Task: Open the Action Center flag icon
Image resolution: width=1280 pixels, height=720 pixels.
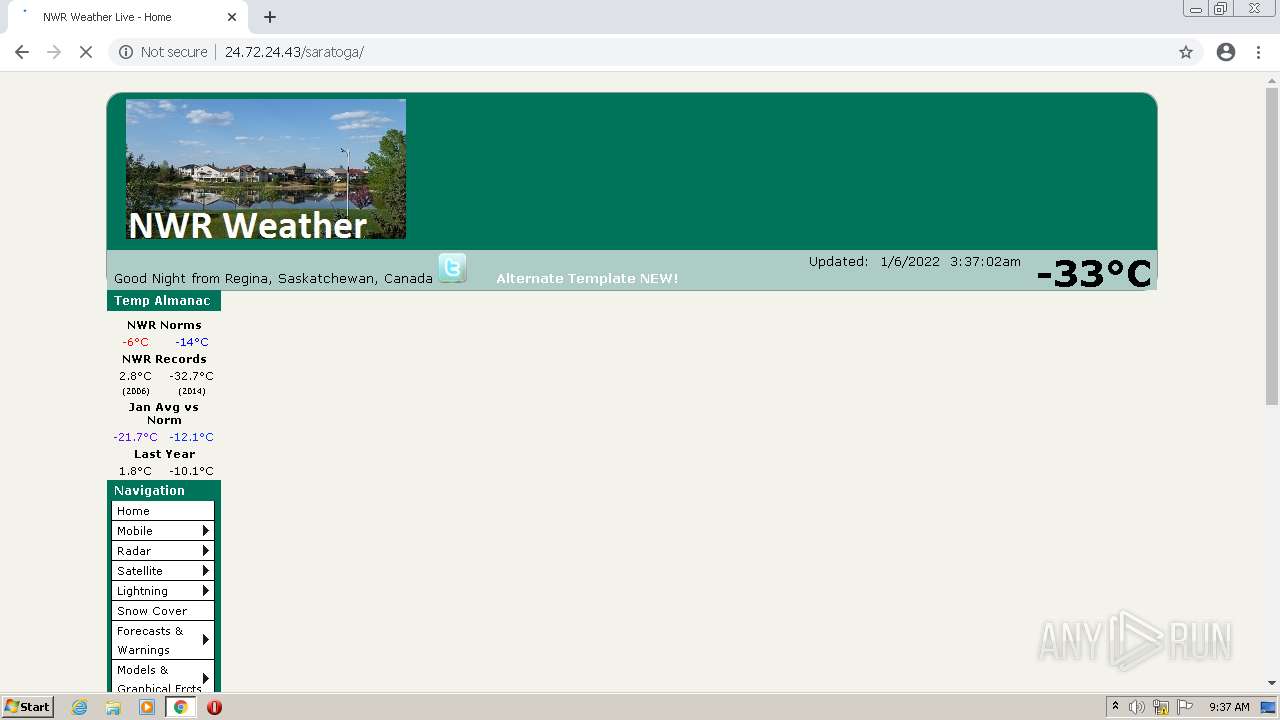Action: [1185, 707]
